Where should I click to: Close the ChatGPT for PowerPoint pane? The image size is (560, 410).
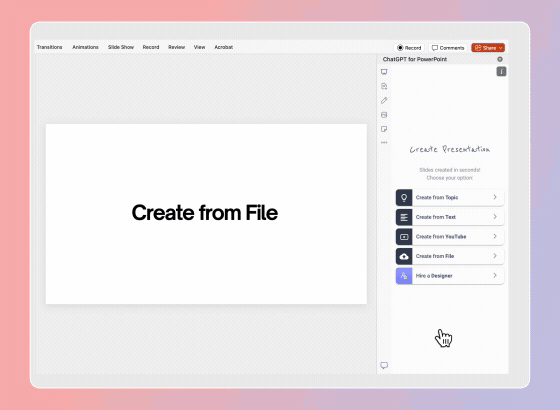[500, 59]
